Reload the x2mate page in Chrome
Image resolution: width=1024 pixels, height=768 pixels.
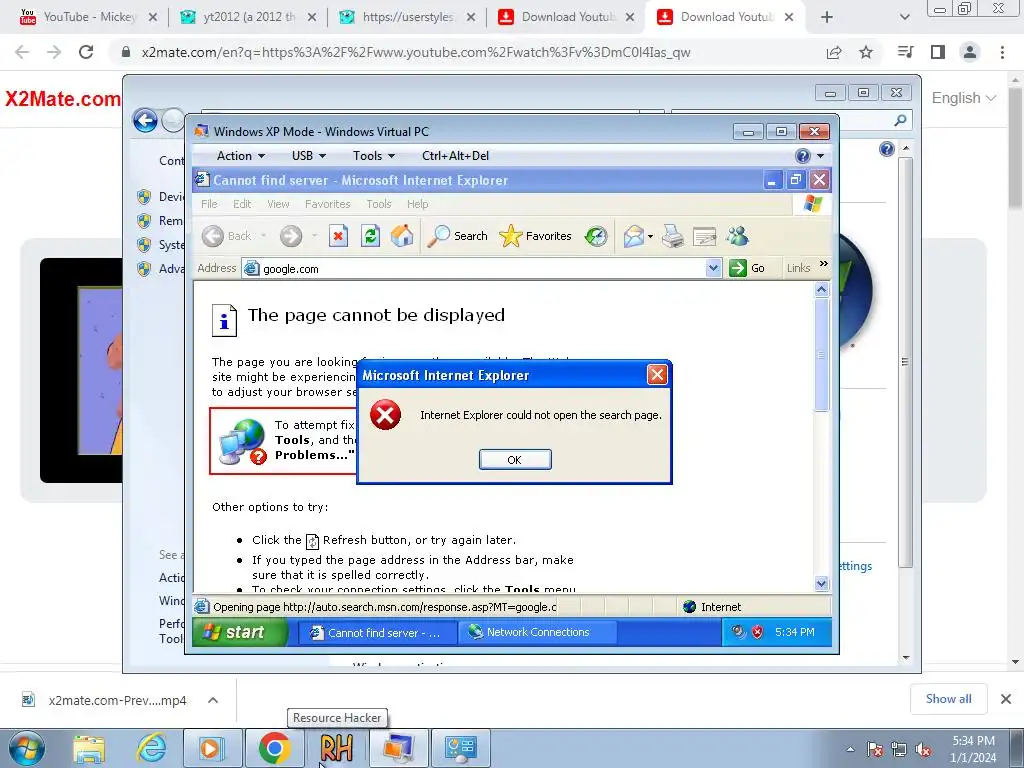point(86,52)
